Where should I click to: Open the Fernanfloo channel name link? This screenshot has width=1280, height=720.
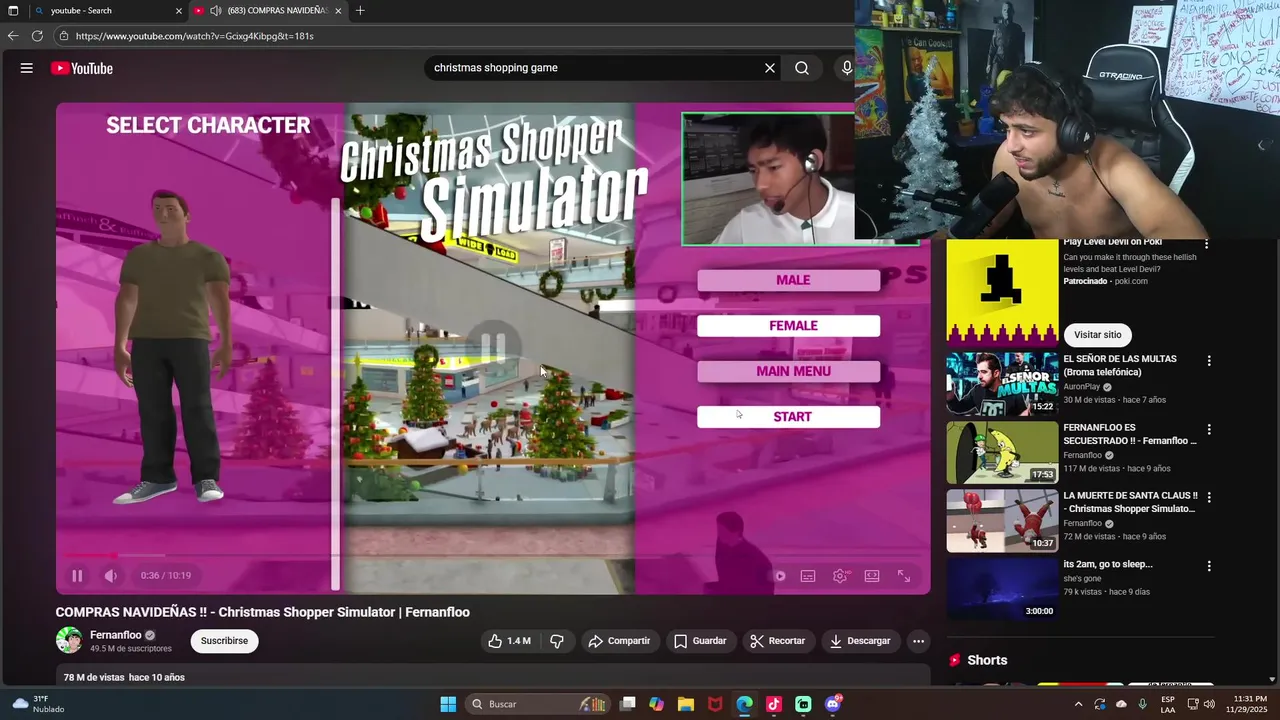point(116,635)
